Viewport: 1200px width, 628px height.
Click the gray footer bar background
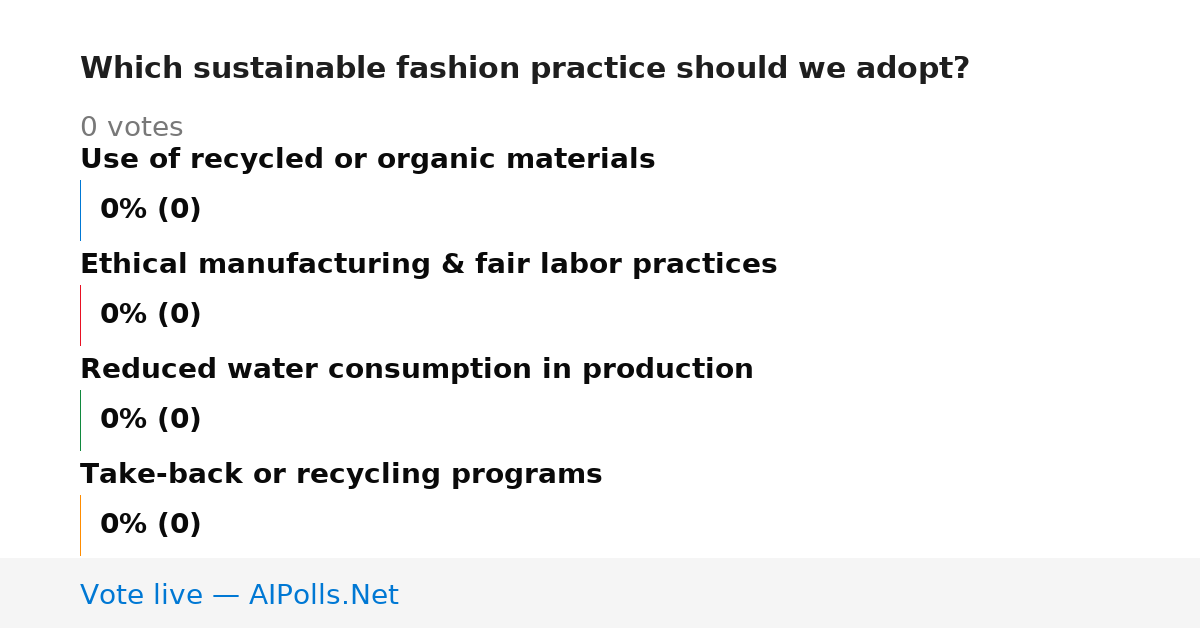click(800, 593)
